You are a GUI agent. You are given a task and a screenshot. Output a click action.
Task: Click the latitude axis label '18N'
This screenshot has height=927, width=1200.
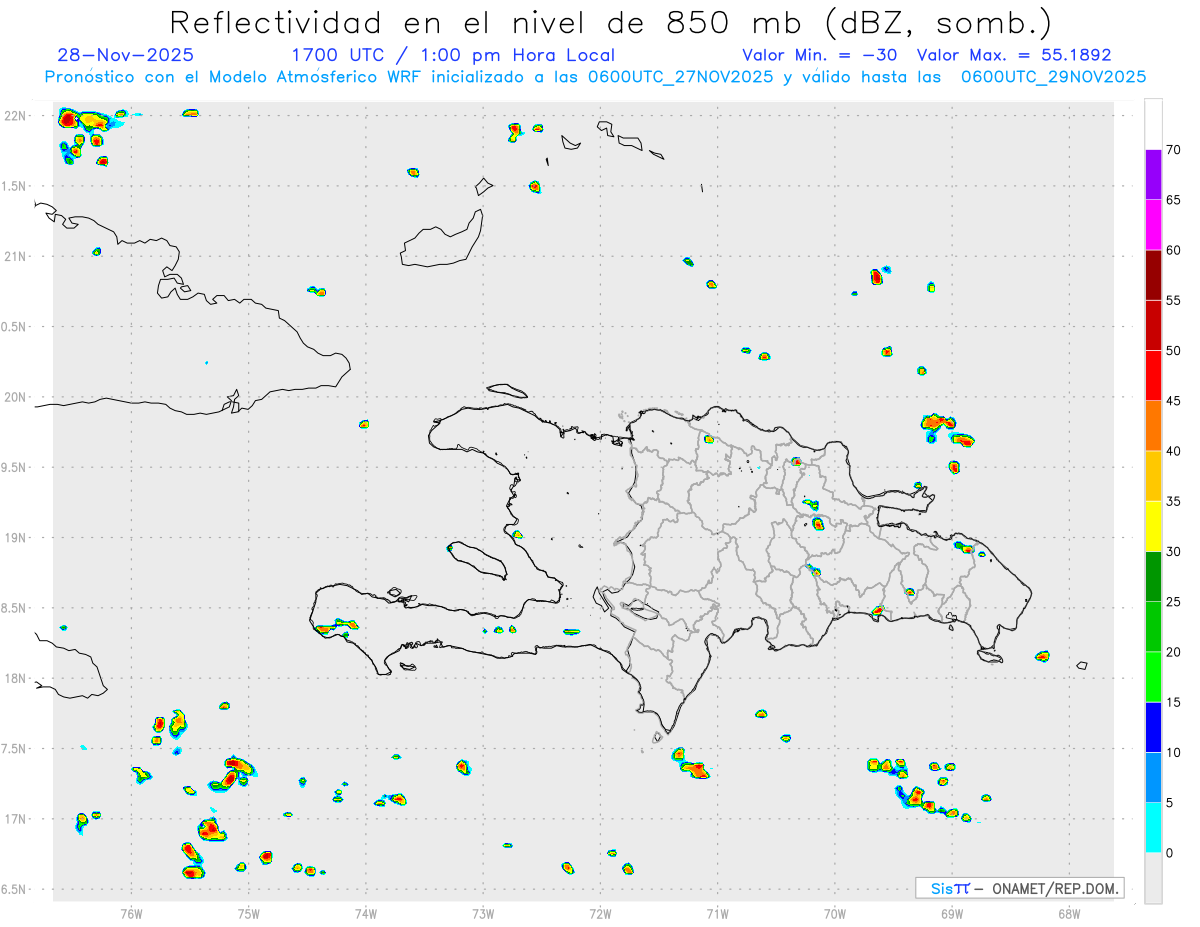(16, 678)
